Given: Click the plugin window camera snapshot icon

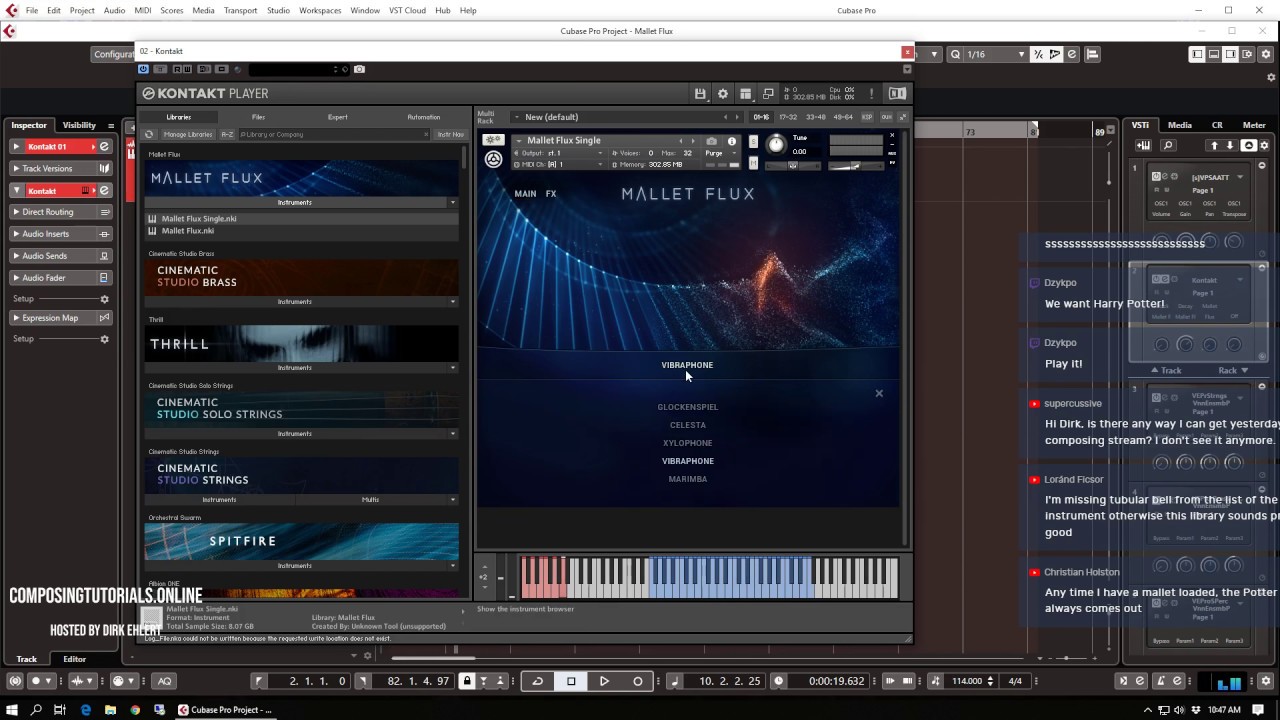Looking at the screenshot, I should coord(359,69).
